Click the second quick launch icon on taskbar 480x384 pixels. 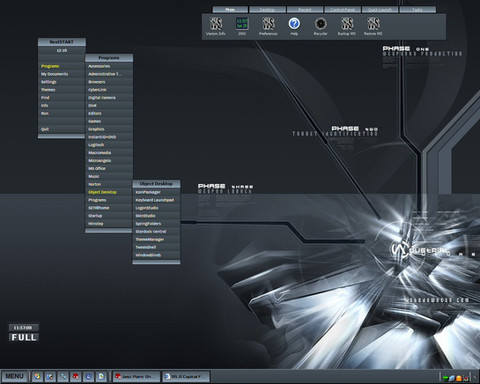click(50, 377)
